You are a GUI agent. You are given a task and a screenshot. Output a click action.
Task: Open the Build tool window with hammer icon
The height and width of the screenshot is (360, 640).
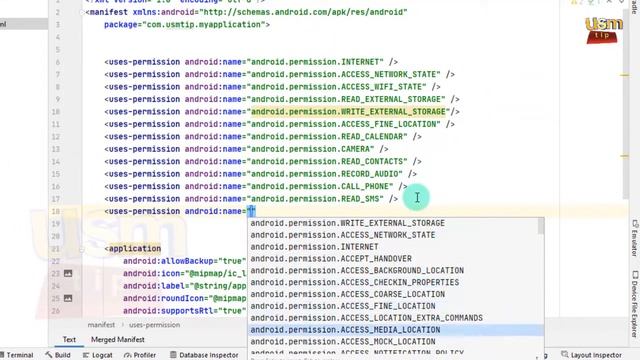pos(58,355)
